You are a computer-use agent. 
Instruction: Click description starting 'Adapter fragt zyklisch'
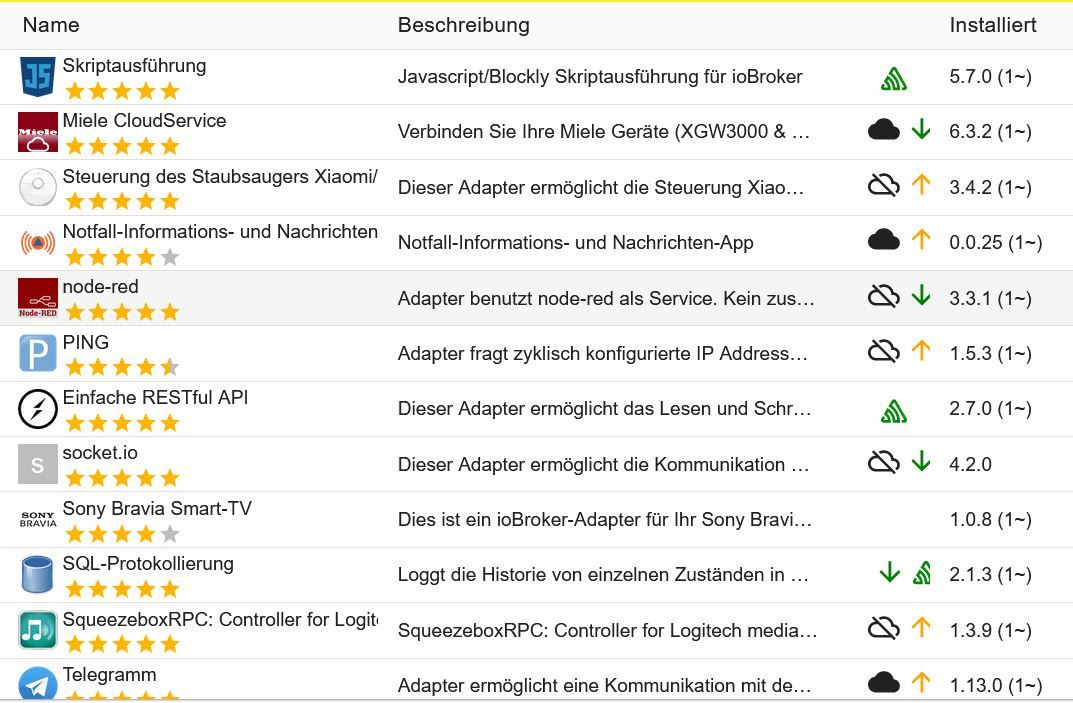[x=603, y=353]
